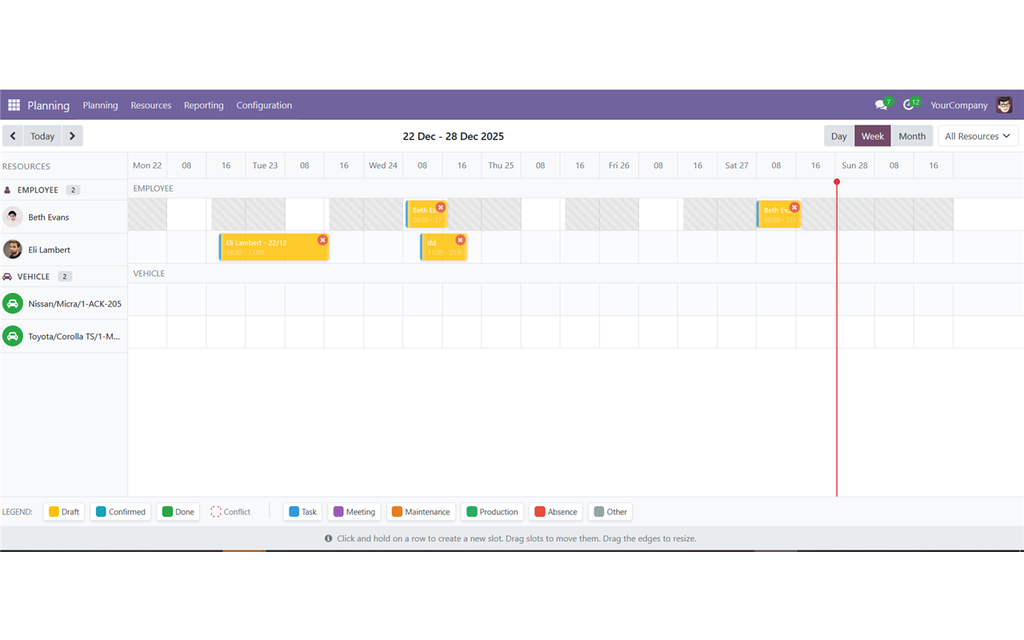Switch to Month view
The image size is (1024, 640).
pos(912,136)
